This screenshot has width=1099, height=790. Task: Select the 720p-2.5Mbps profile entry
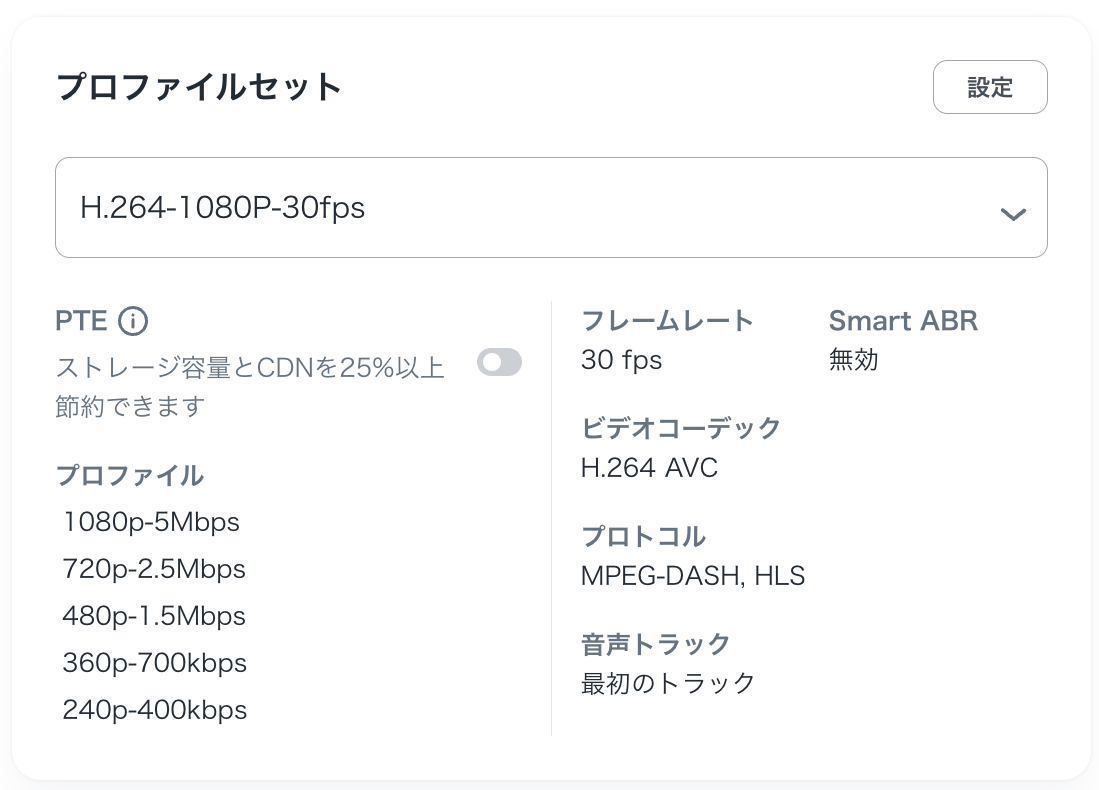coord(154,569)
